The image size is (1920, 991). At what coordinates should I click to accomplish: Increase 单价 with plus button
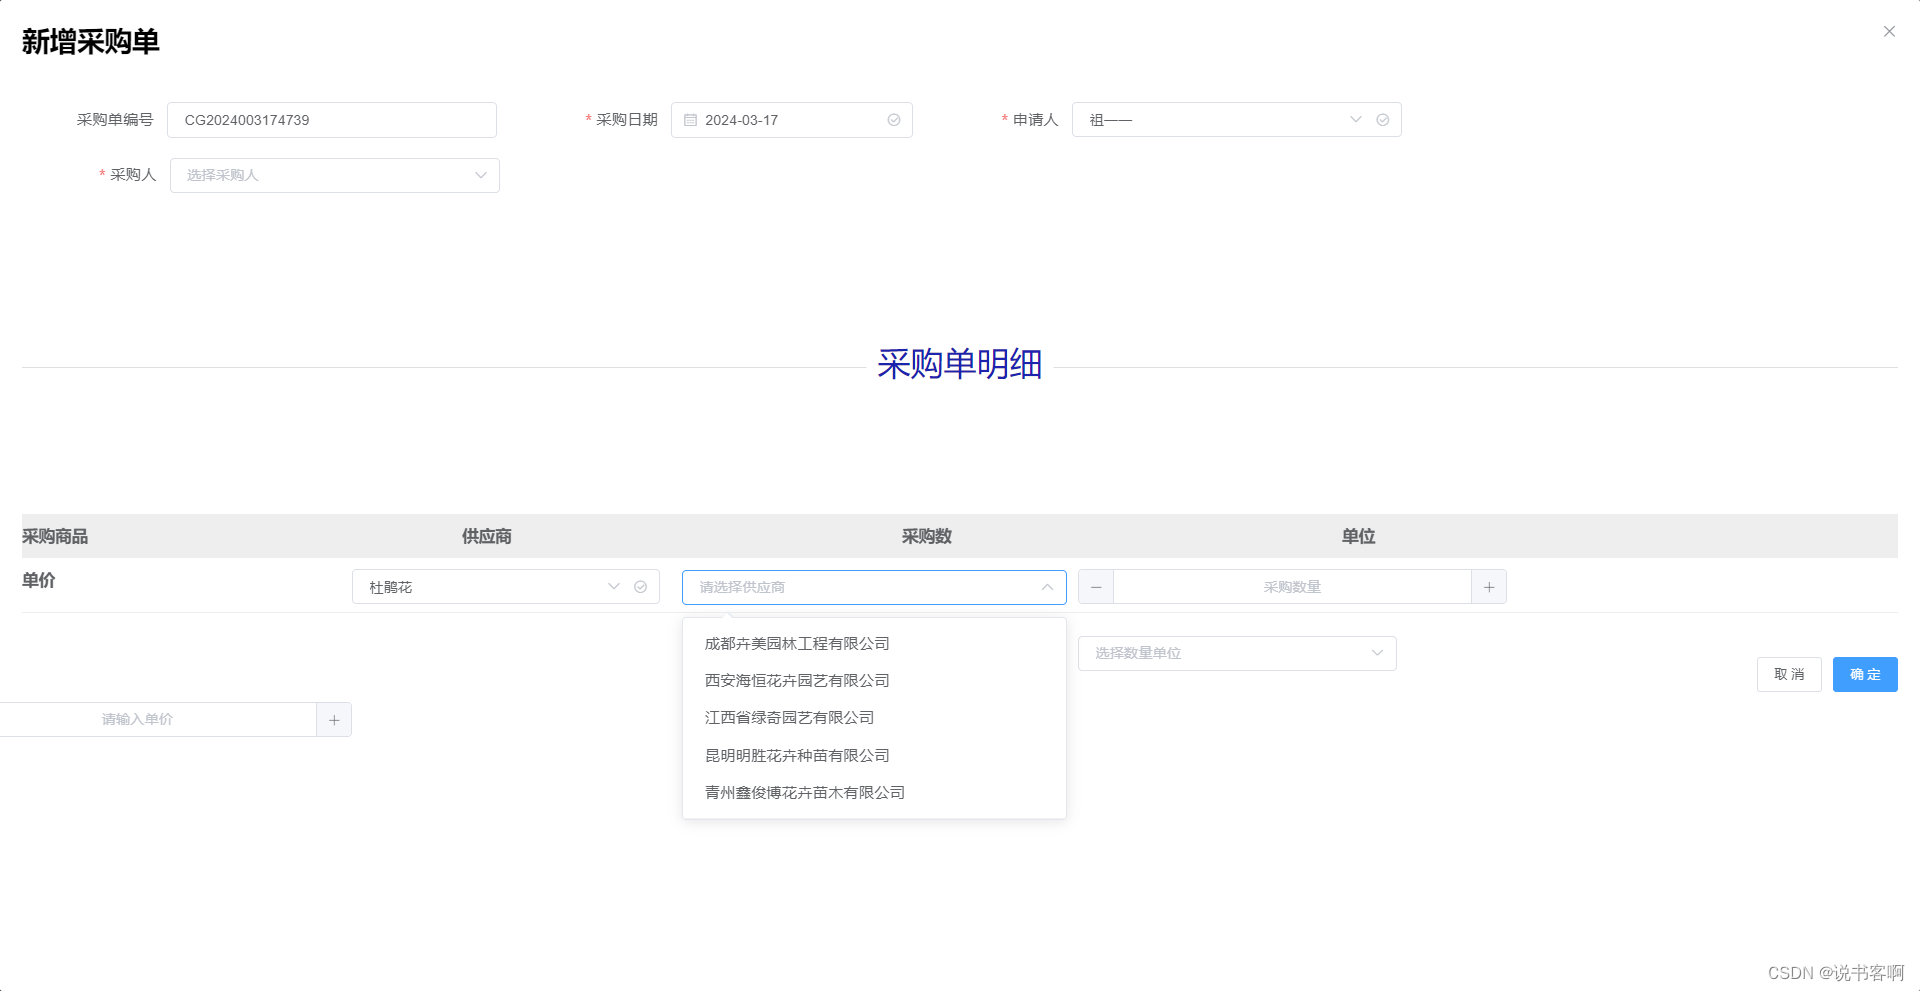pyautogui.click(x=334, y=719)
